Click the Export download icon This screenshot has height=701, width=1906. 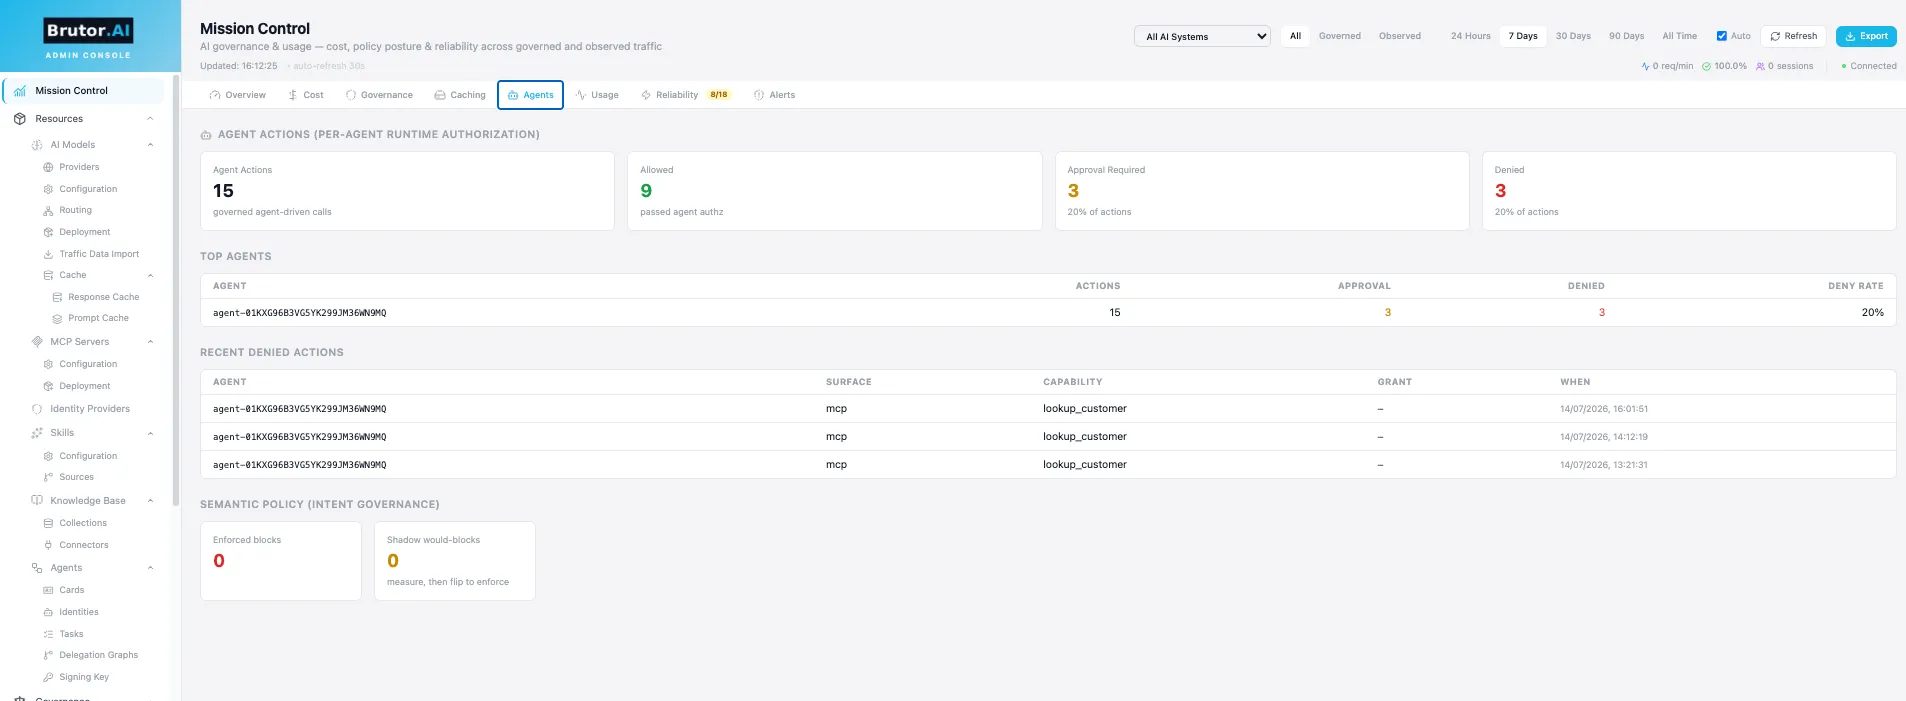click(1850, 36)
